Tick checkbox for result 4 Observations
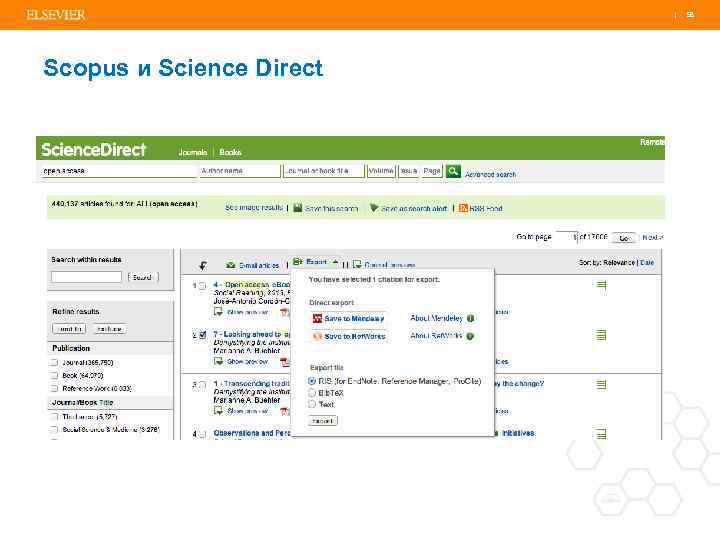 pos(202,434)
